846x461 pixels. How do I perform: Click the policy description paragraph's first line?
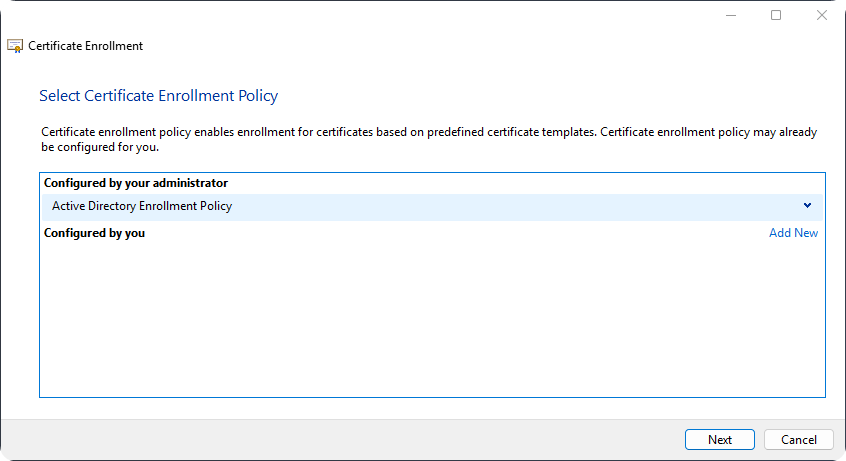tap(428, 132)
